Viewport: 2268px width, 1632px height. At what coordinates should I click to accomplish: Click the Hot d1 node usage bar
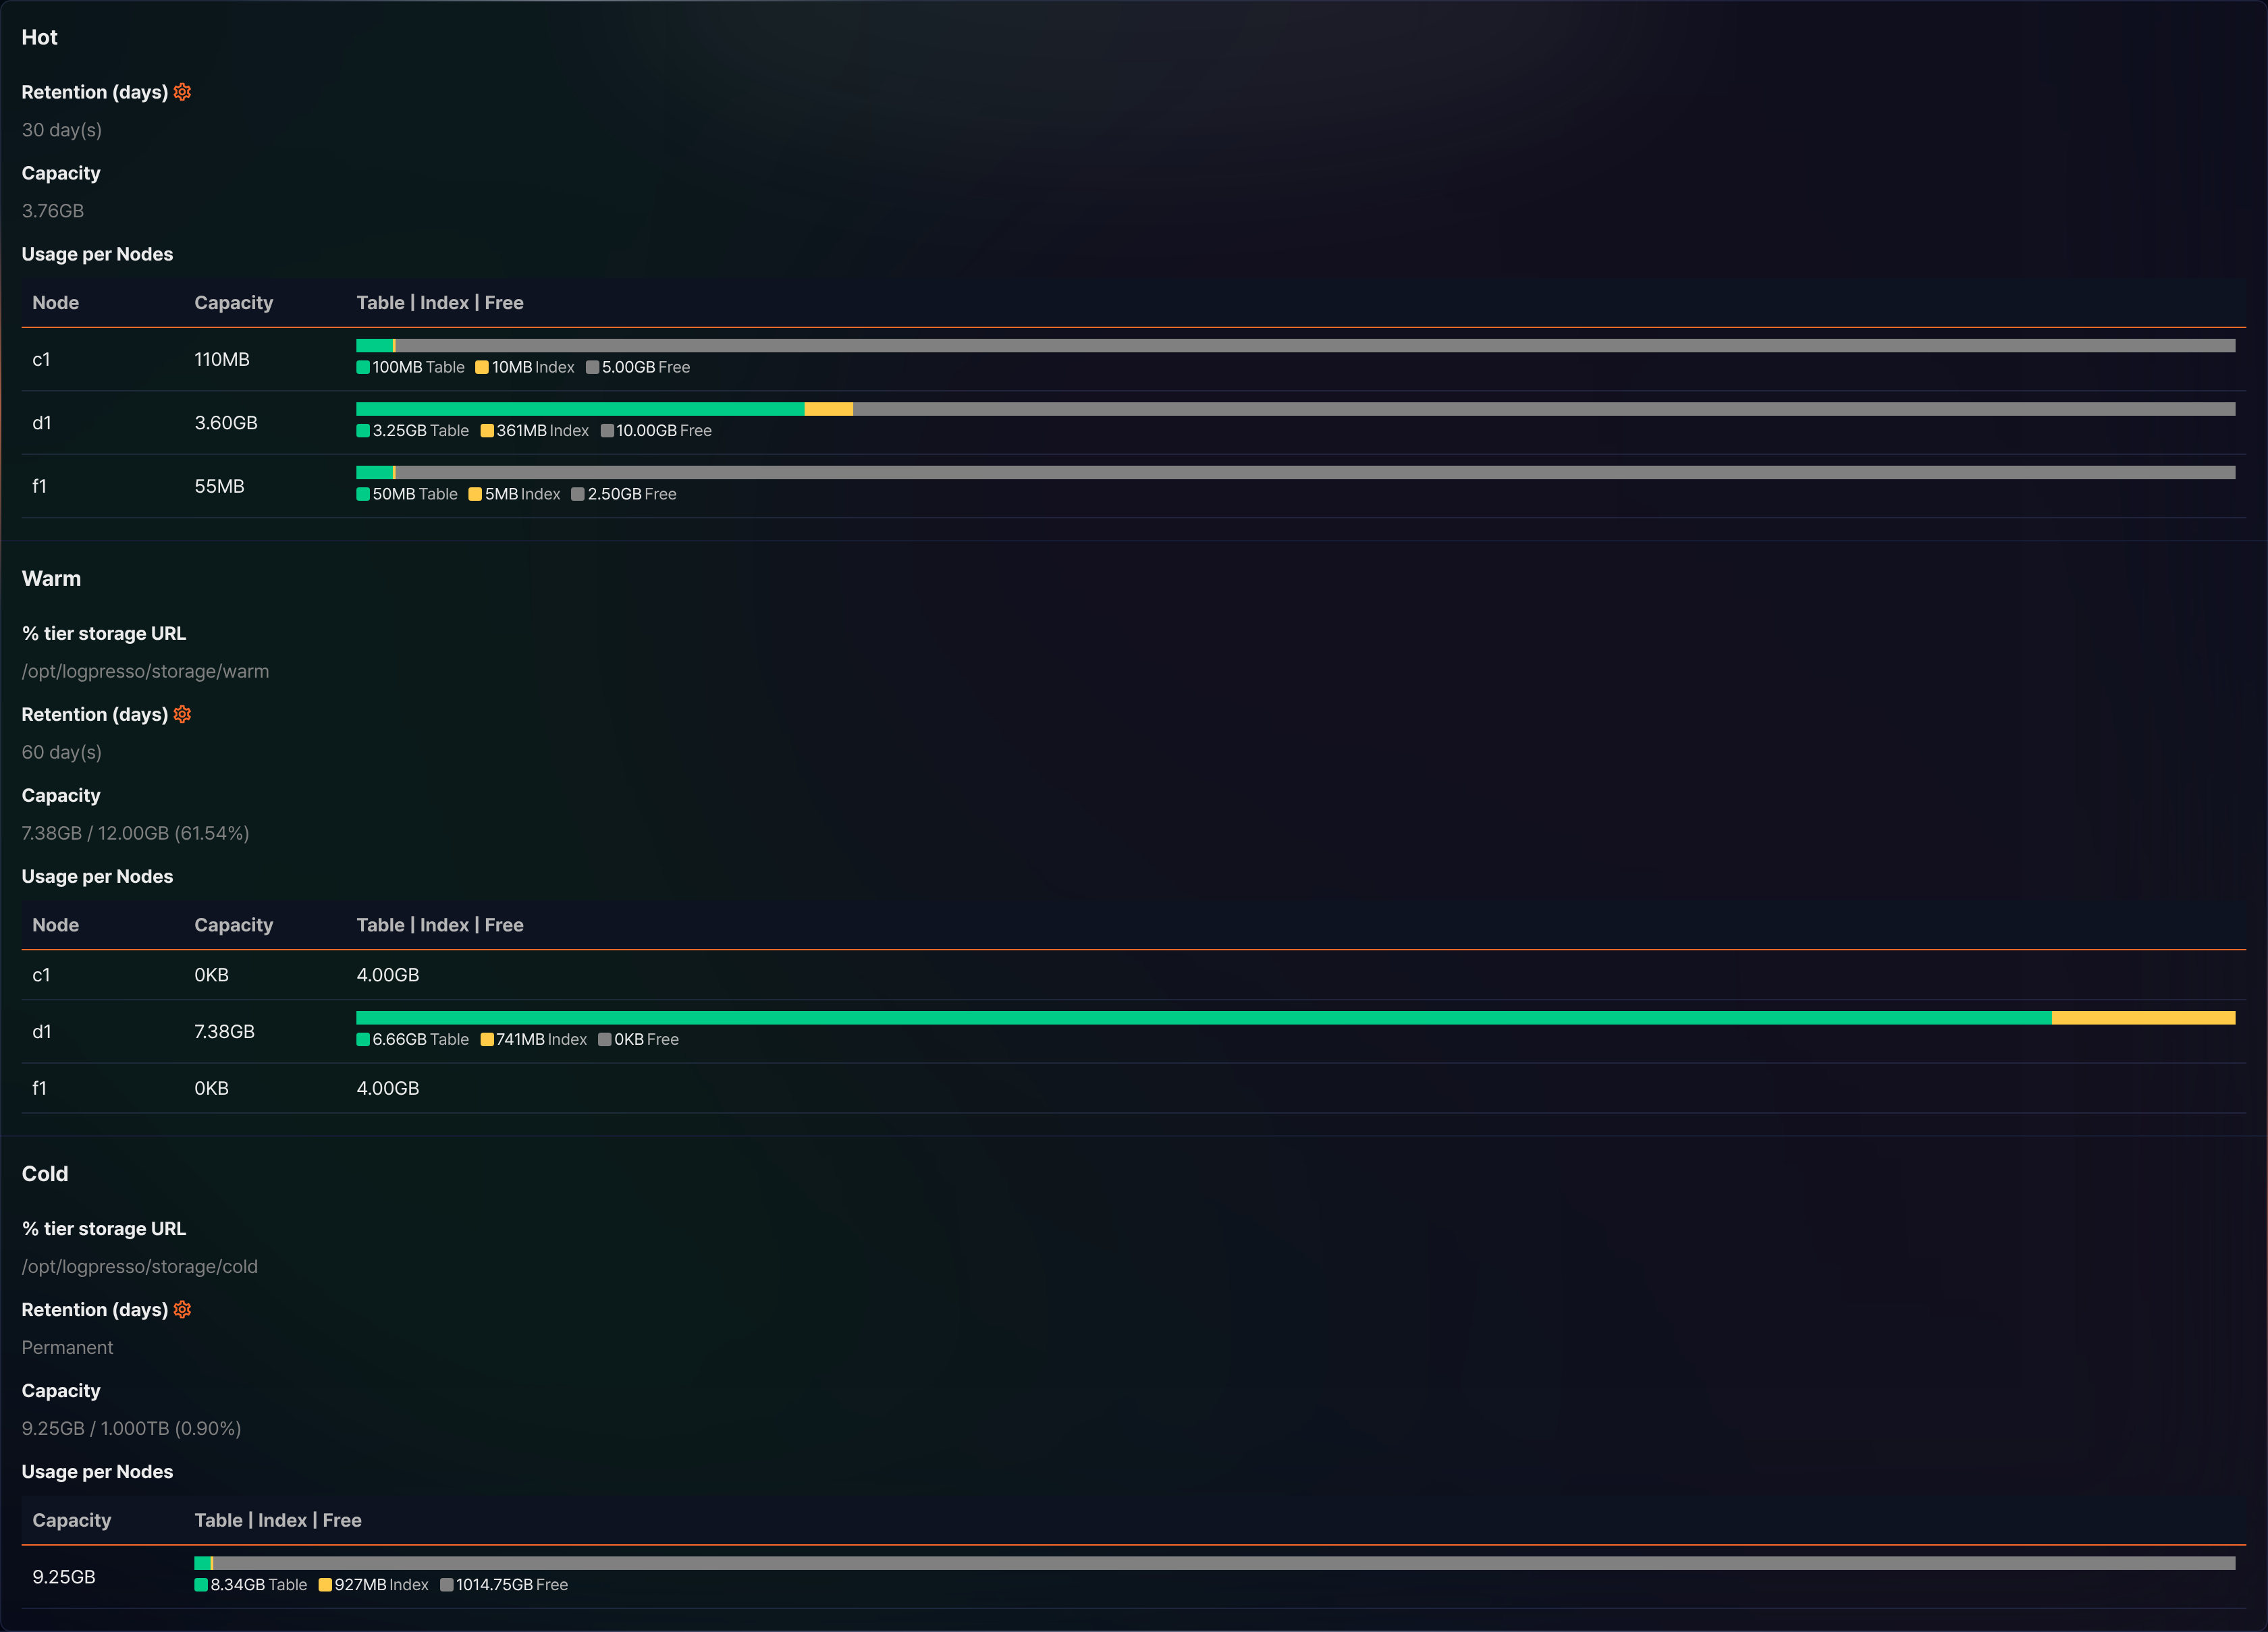click(1295, 409)
